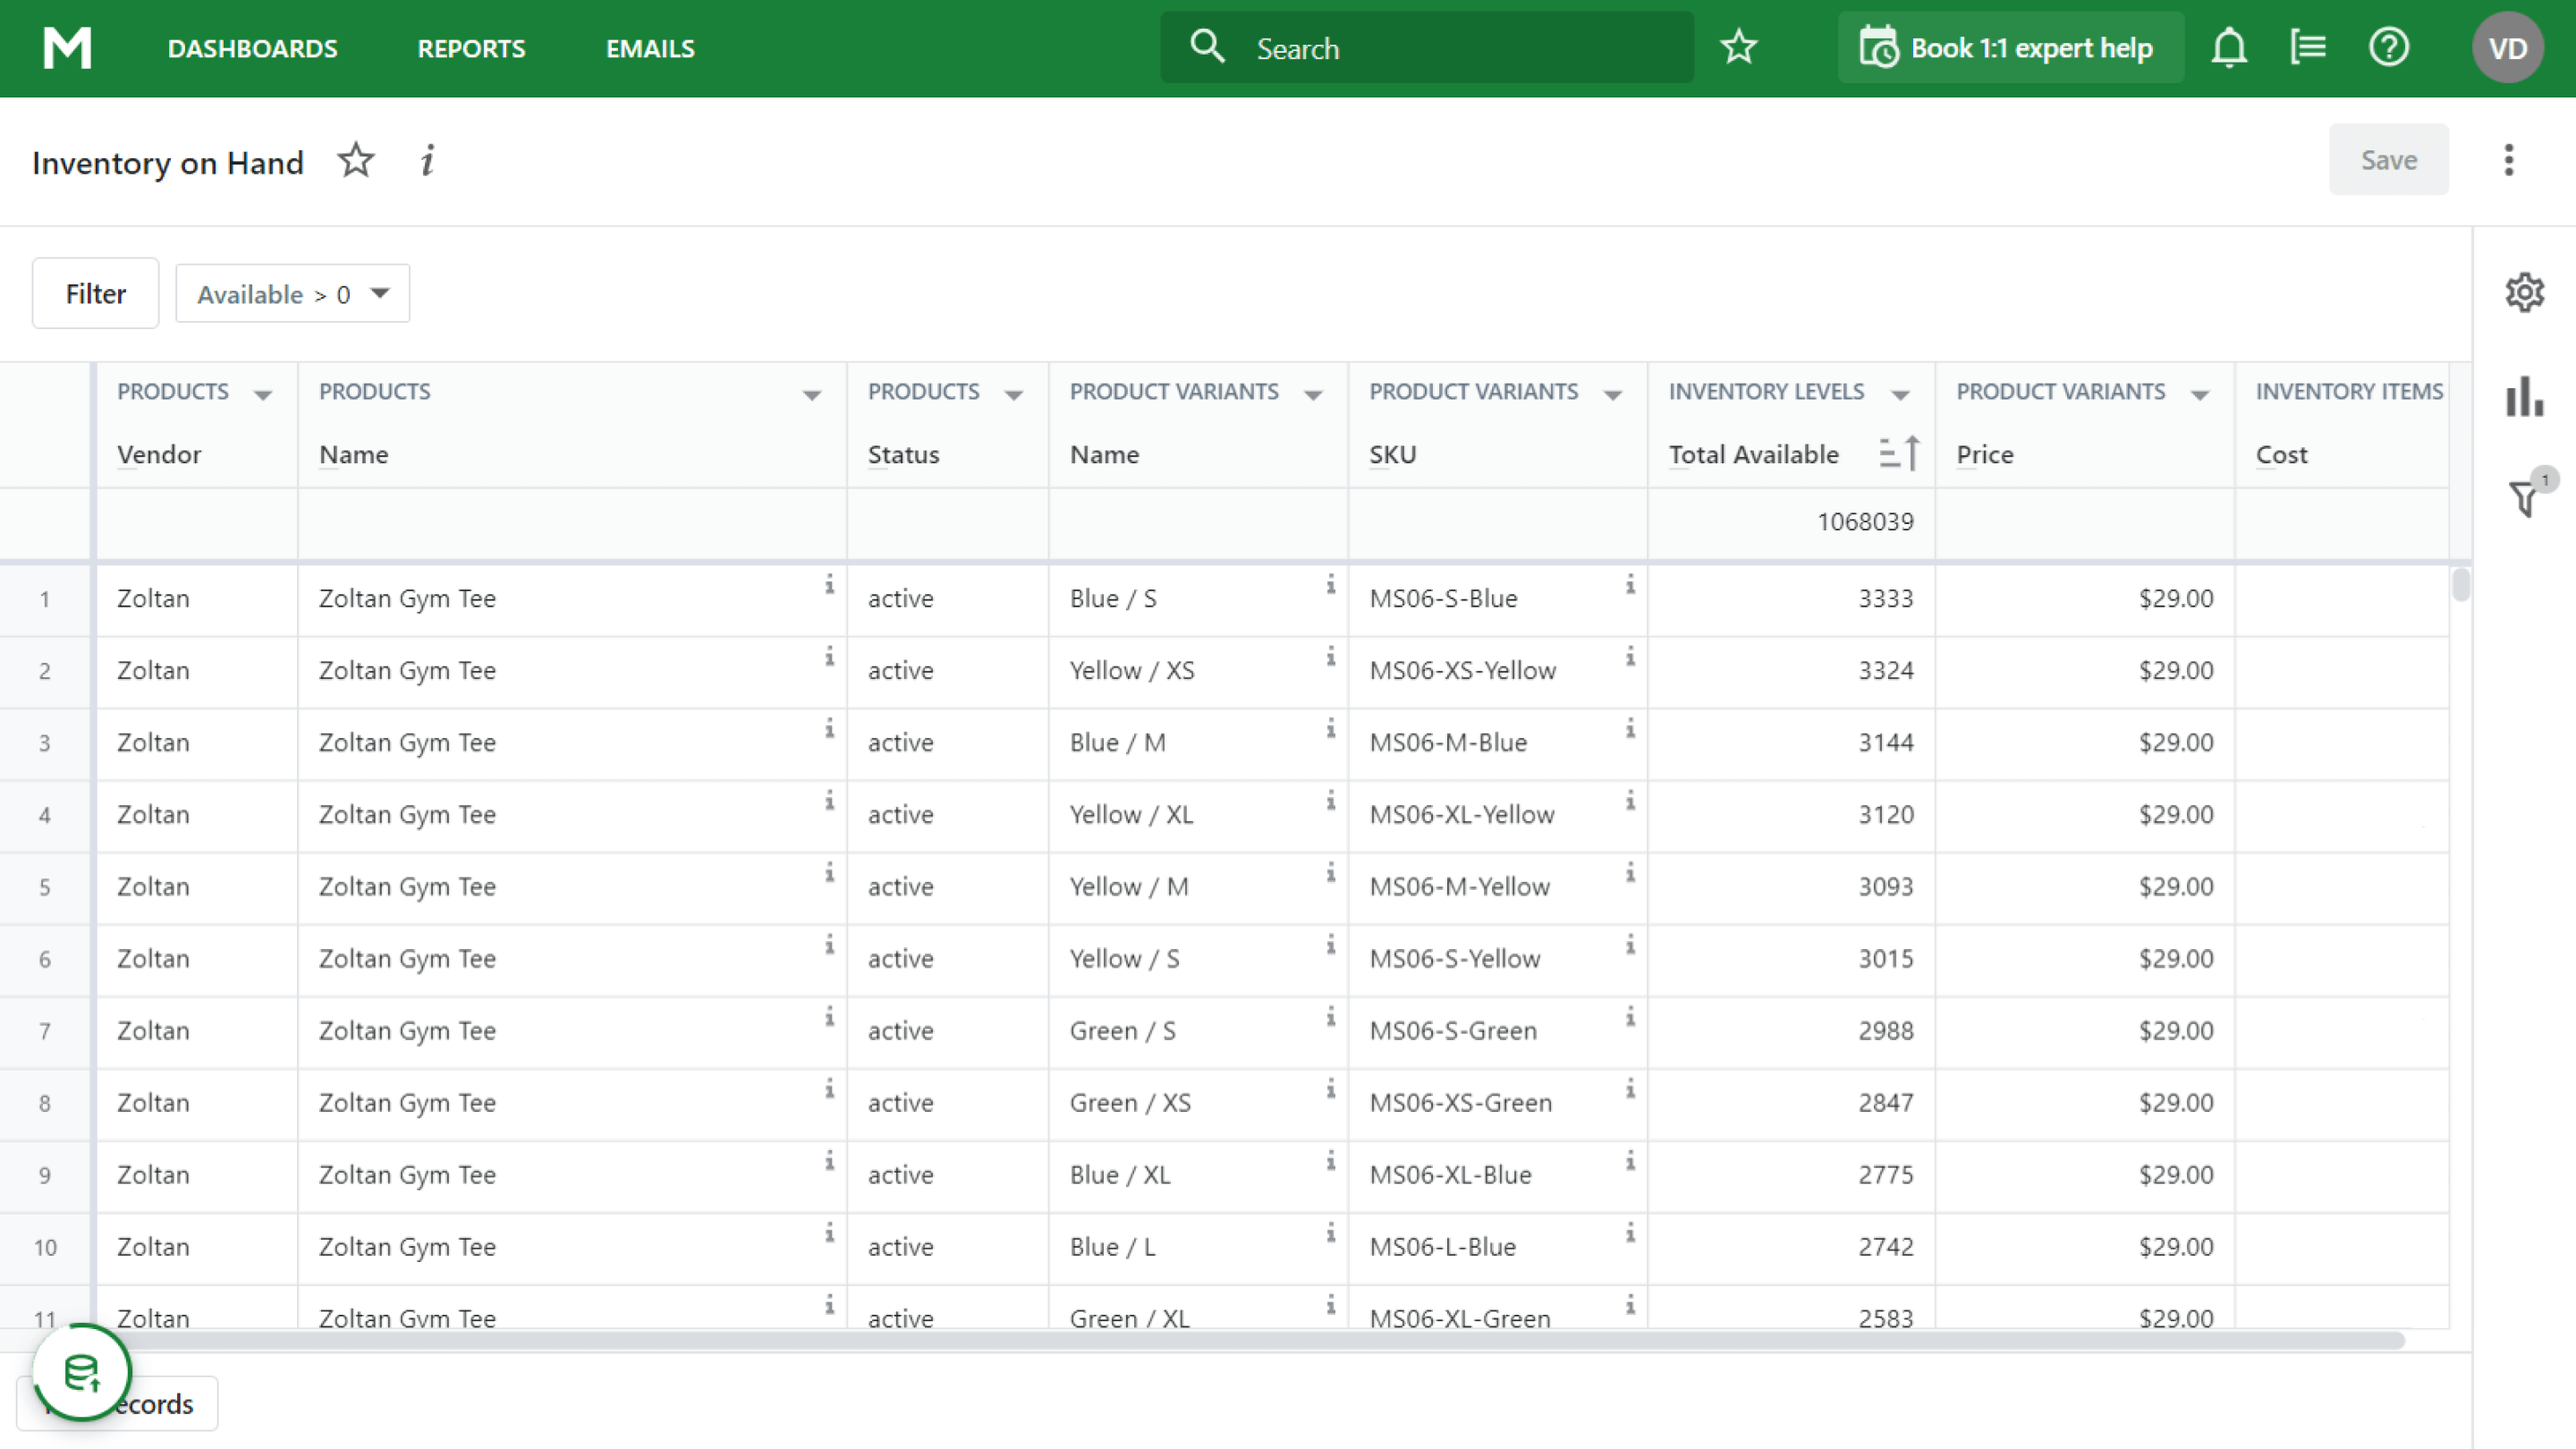Viewport: 2576px width, 1449px height.
Task: Star the Inventory on Hand report
Action: click(355, 161)
